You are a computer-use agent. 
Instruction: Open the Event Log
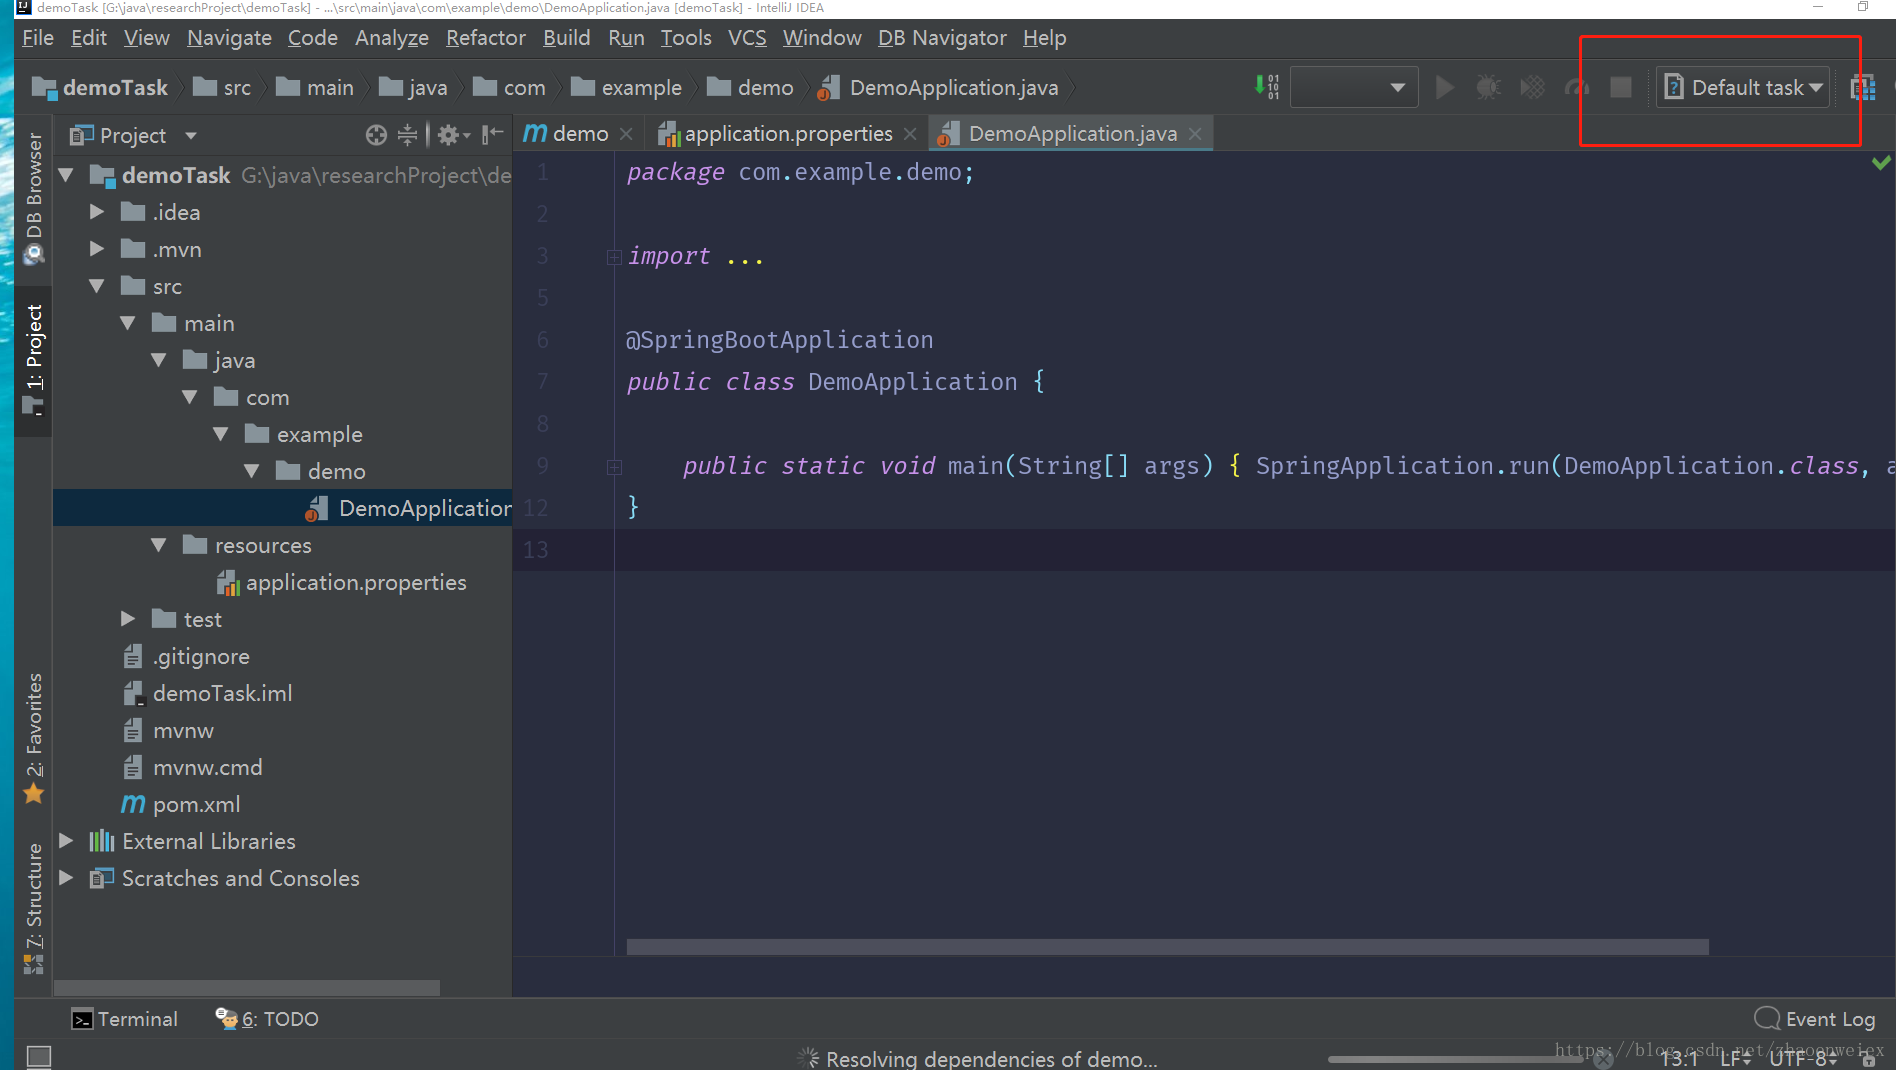click(1815, 1019)
